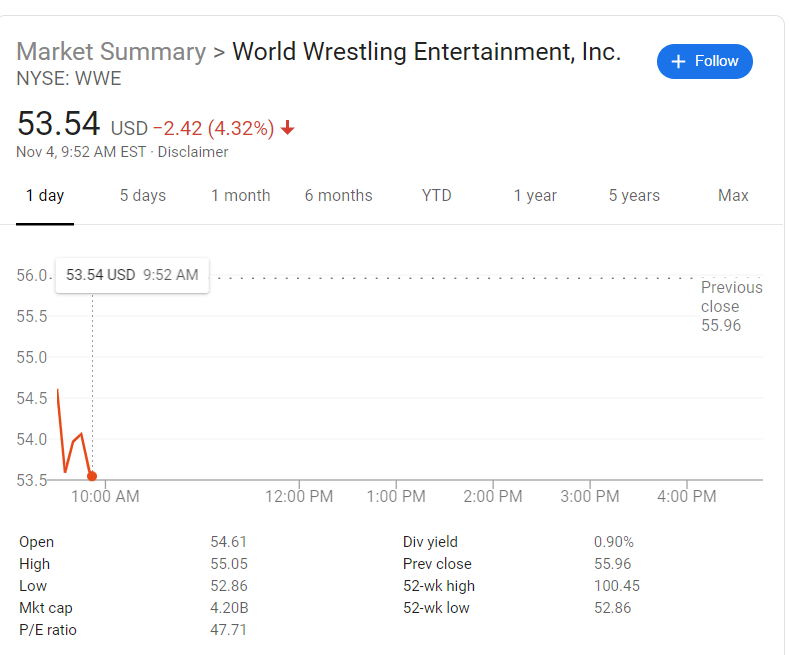Viewport: 789px width, 655px height.
Task: Click the 4:00 PM time axis label
Action: click(686, 496)
